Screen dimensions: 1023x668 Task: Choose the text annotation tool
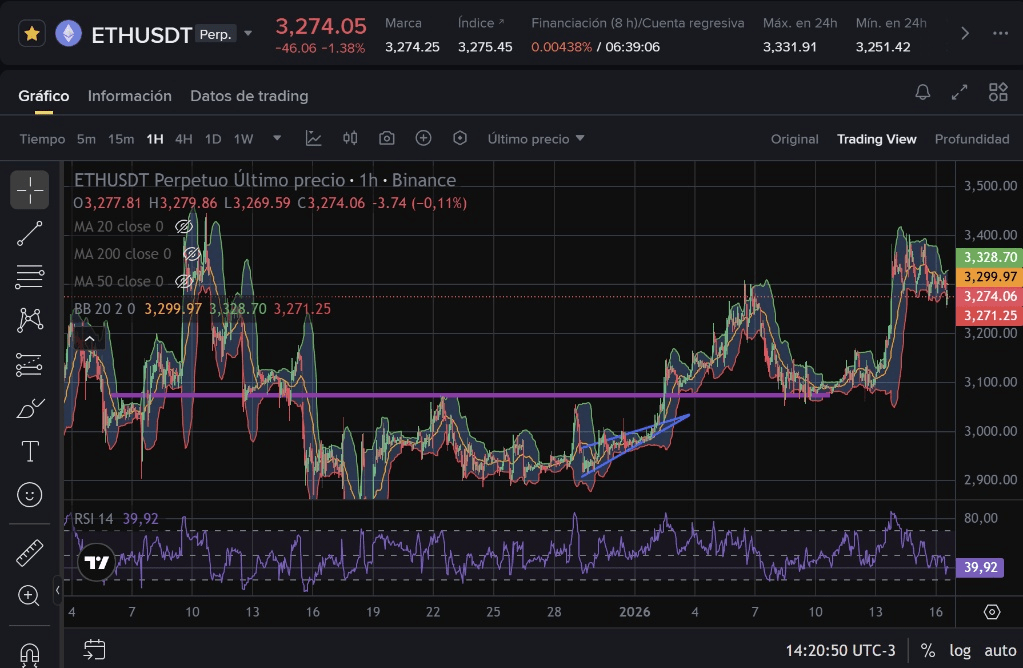pyautogui.click(x=30, y=451)
